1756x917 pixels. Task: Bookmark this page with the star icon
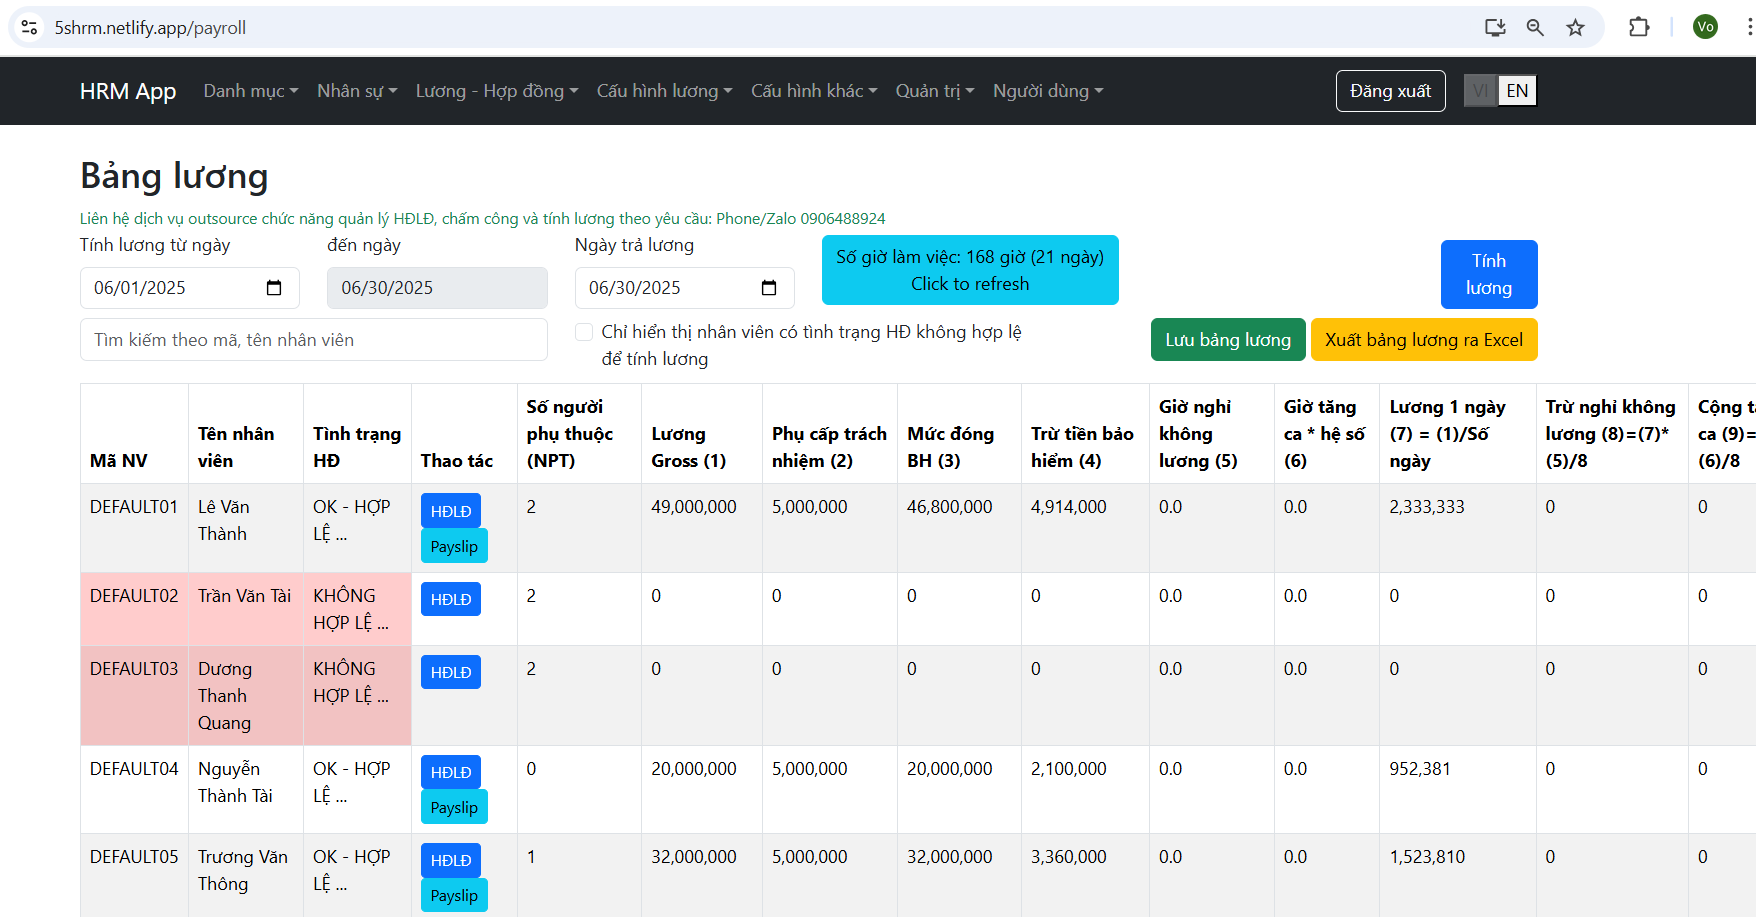[1575, 27]
